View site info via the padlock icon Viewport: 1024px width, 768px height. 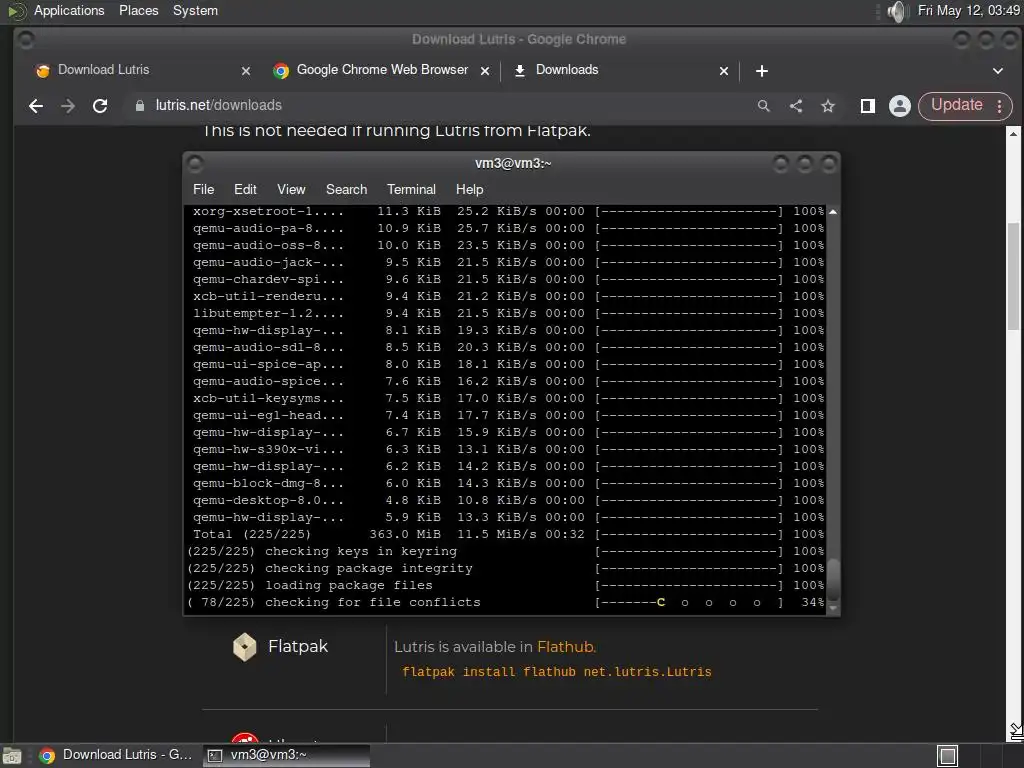click(x=139, y=106)
